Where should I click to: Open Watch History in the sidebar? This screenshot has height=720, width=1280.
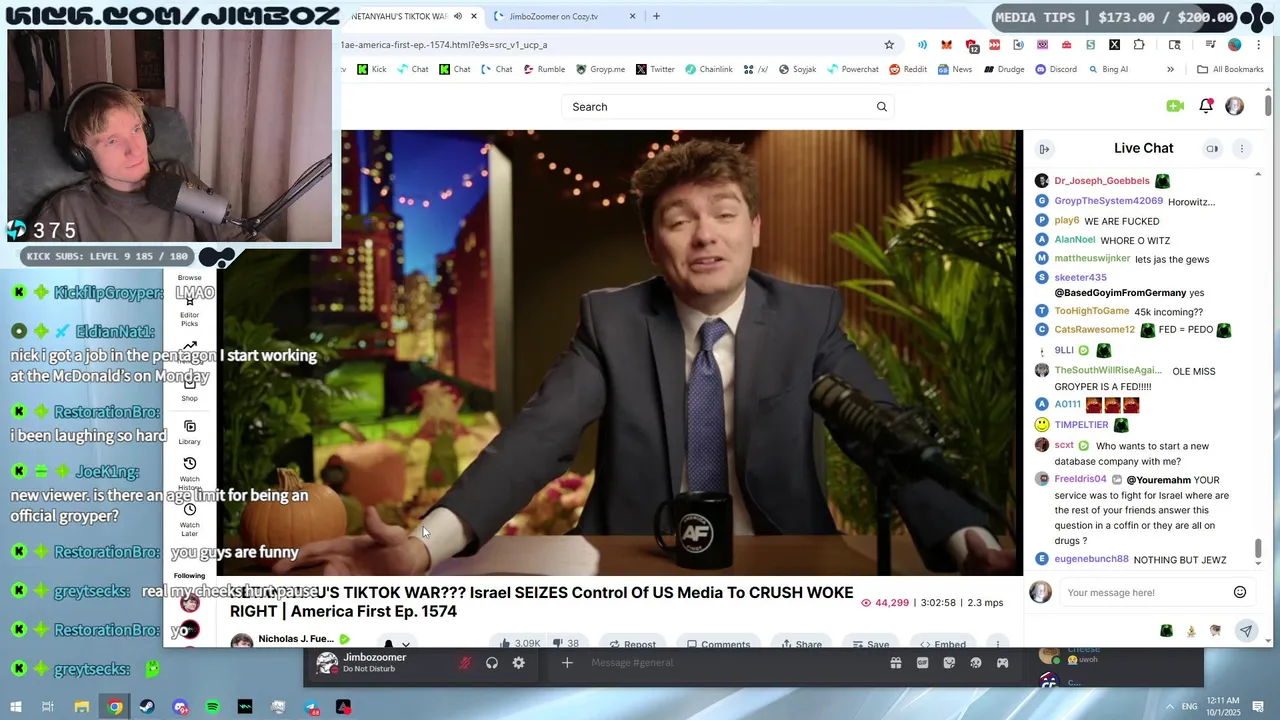tap(189, 473)
